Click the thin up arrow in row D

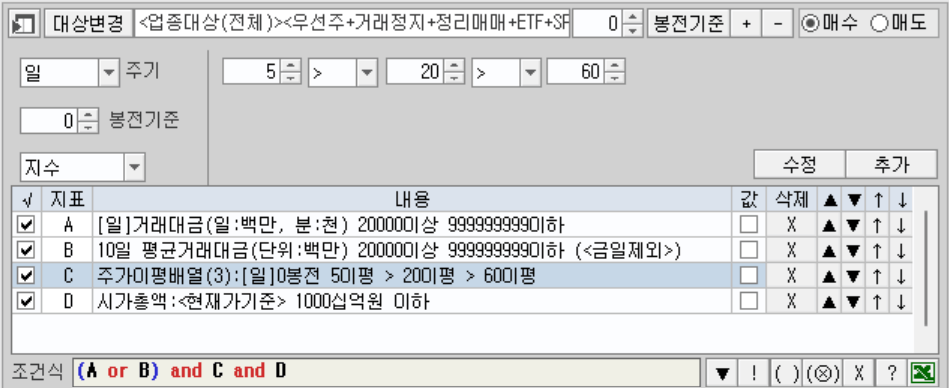coord(877,301)
